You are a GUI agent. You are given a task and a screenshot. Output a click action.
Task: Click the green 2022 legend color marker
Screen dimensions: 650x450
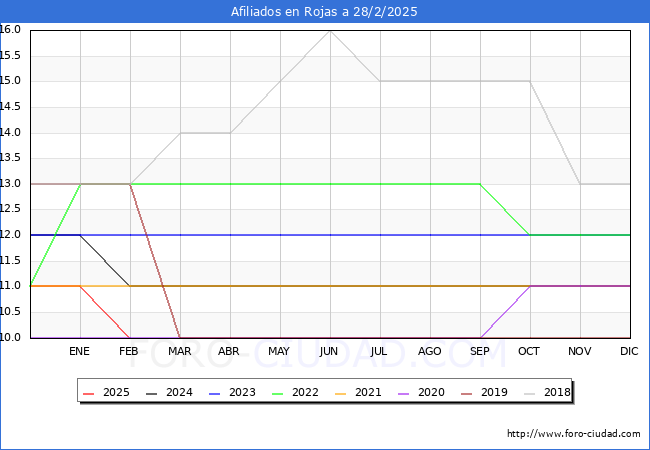tap(278, 393)
